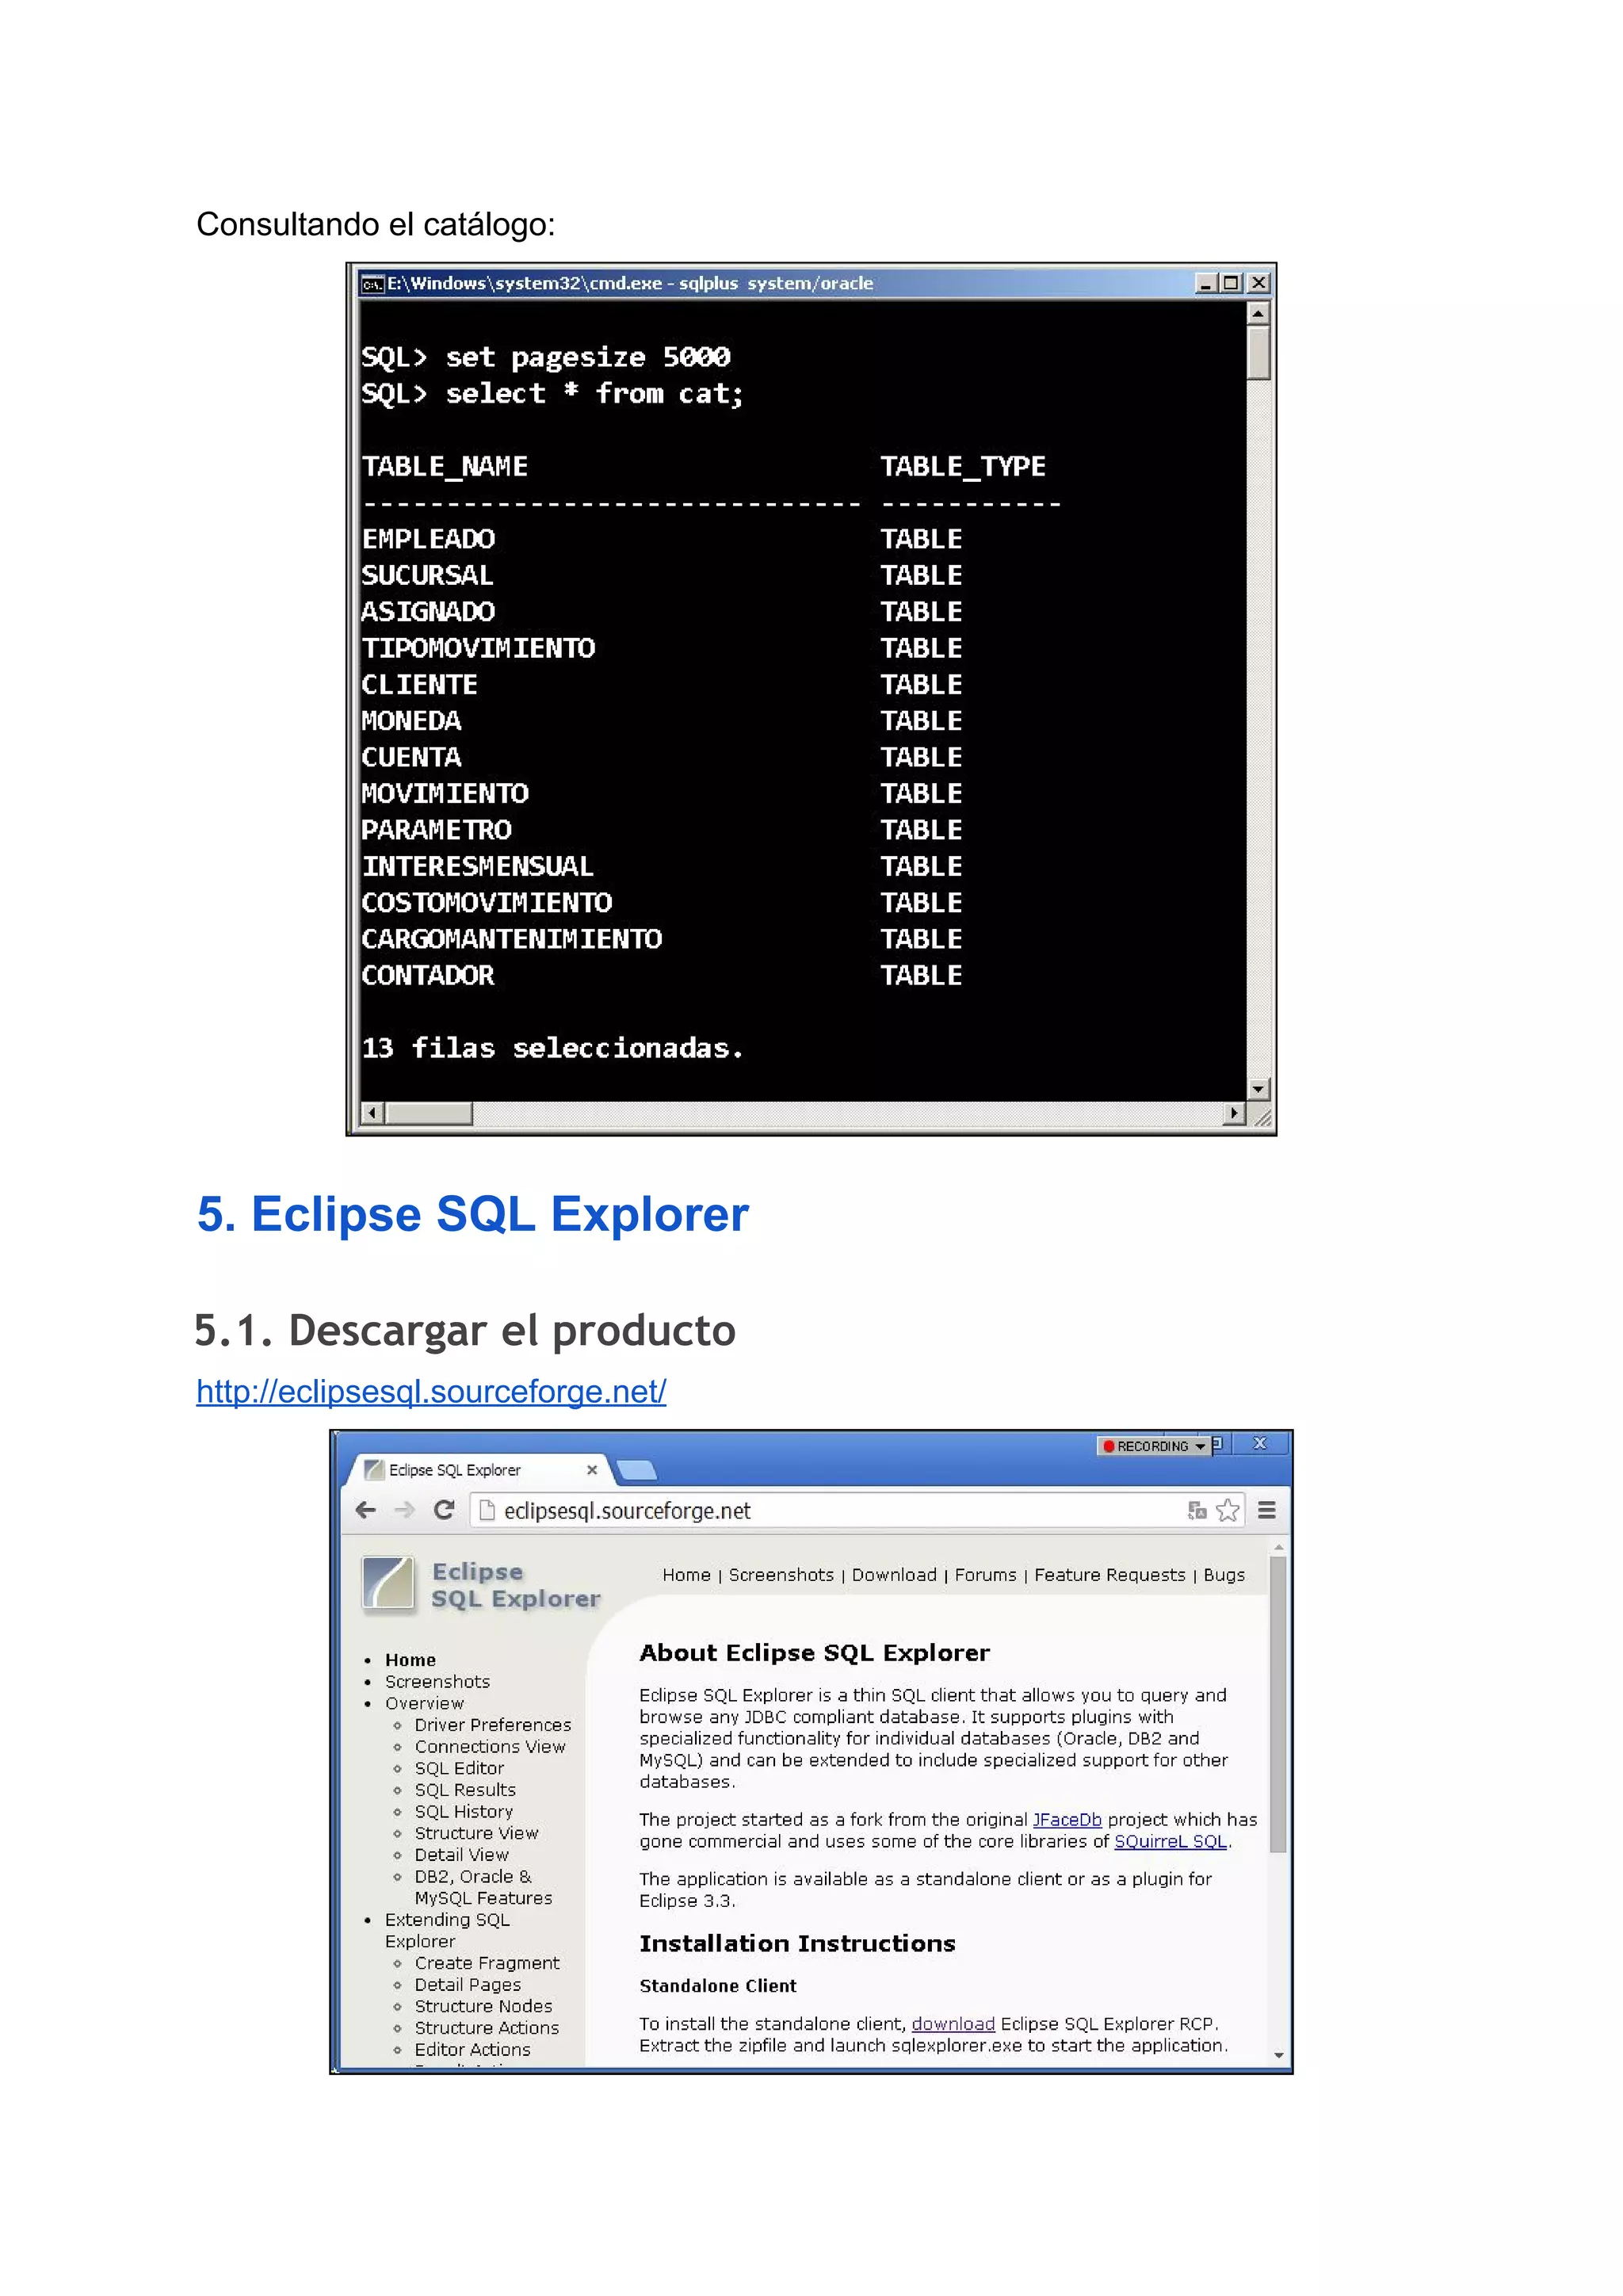The width and height of the screenshot is (1623, 2296).
Task: Click the '13 filas seleccionadas.' text
Action: (x=552, y=1048)
